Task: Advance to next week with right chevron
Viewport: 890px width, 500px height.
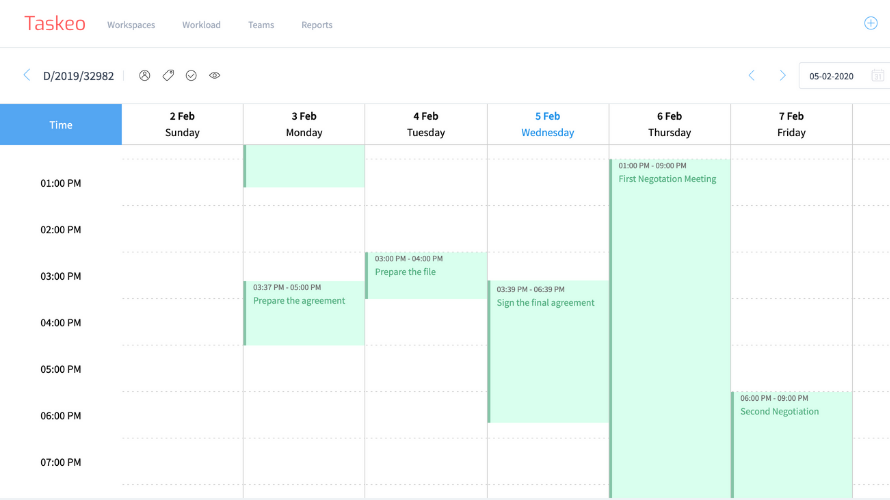Action: [783, 76]
